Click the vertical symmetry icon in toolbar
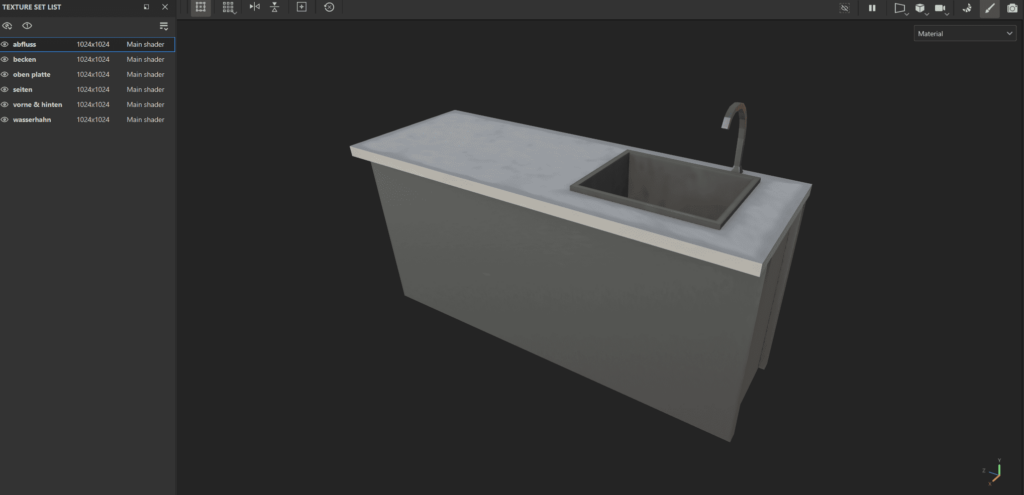Screen dimensions: 1024x495 (x=274, y=8)
